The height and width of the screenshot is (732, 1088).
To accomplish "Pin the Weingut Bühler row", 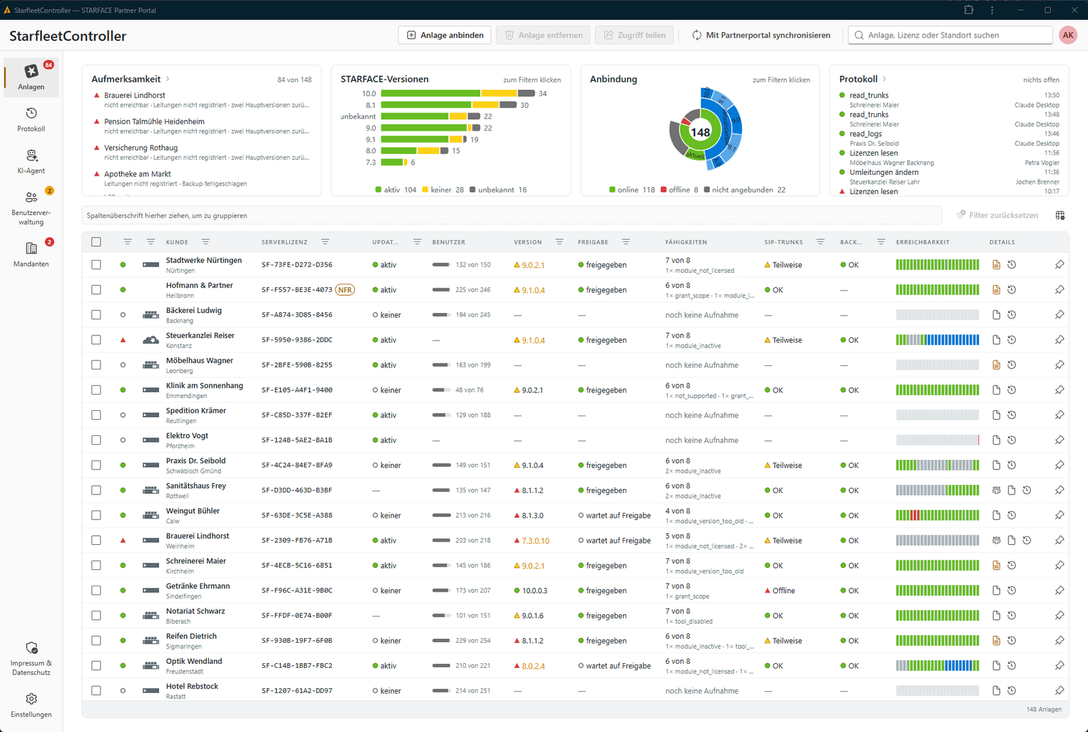I will coord(1060,516).
